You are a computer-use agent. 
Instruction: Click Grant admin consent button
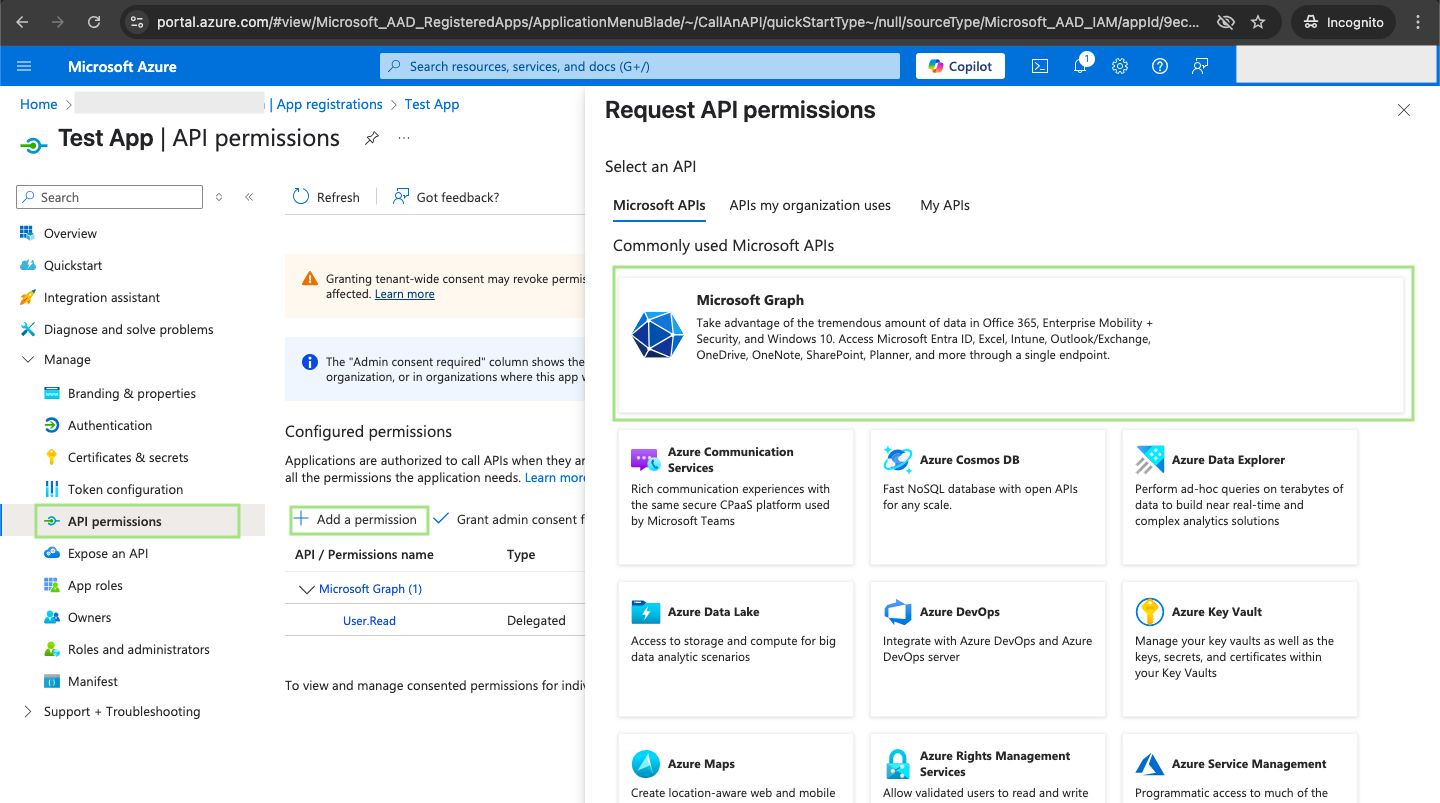[508, 519]
